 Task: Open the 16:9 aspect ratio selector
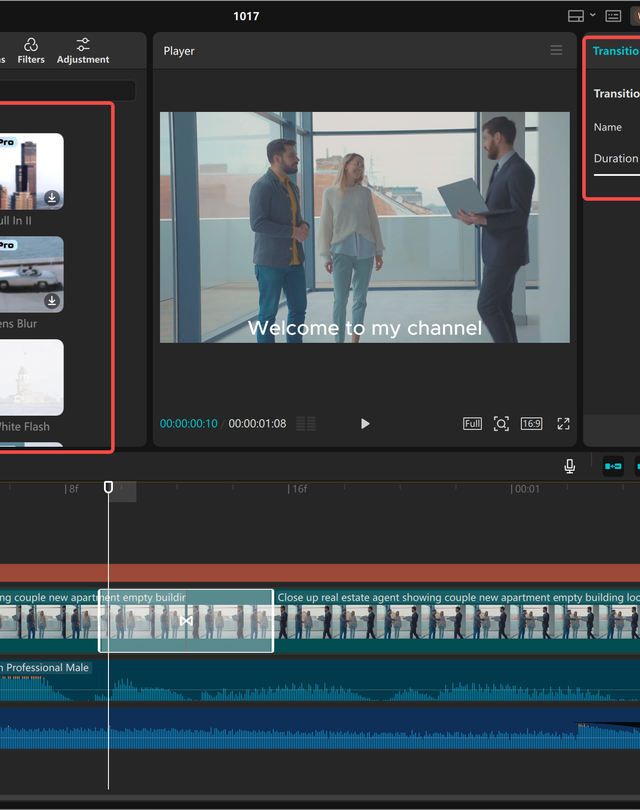(x=531, y=424)
